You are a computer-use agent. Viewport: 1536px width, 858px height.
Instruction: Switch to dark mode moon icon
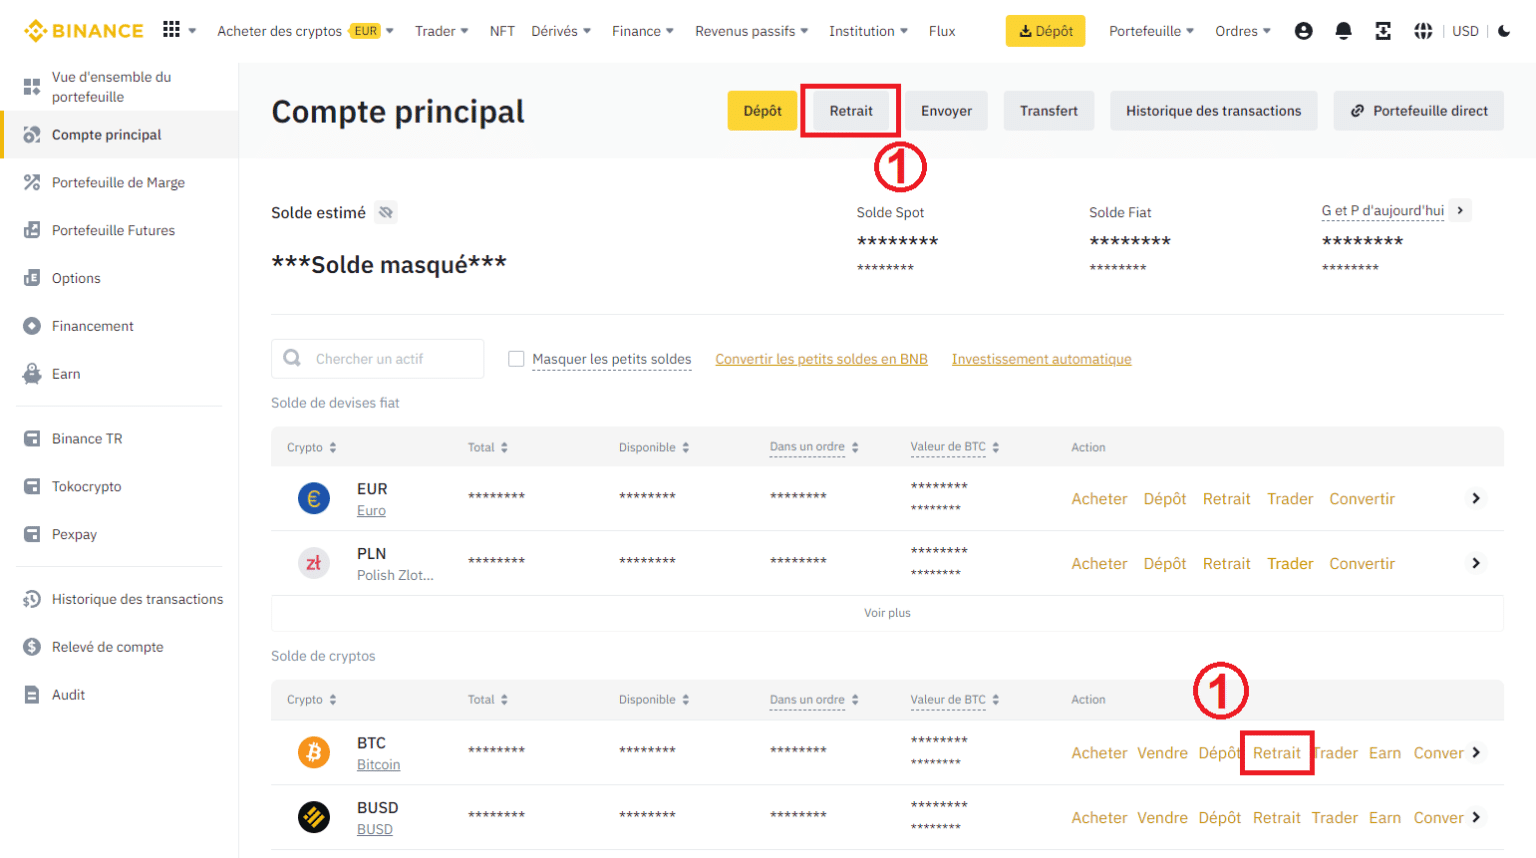(1504, 31)
